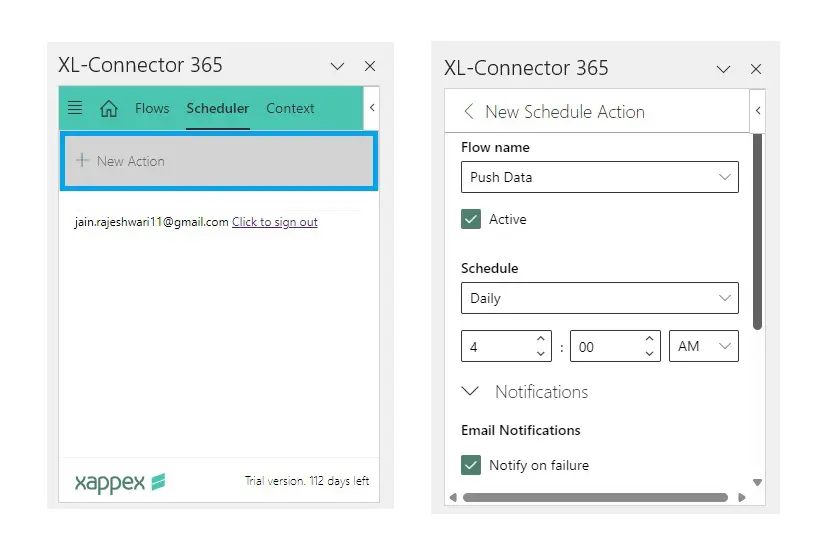Collapse the Notifications section
The width and height of the screenshot is (835, 554).
(x=469, y=392)
